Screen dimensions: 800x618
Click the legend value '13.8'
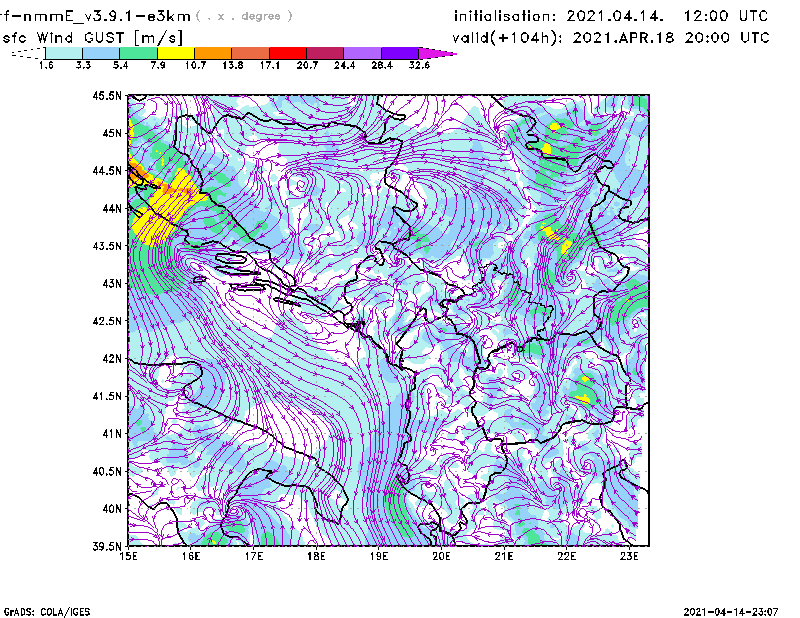click(233, 65)
